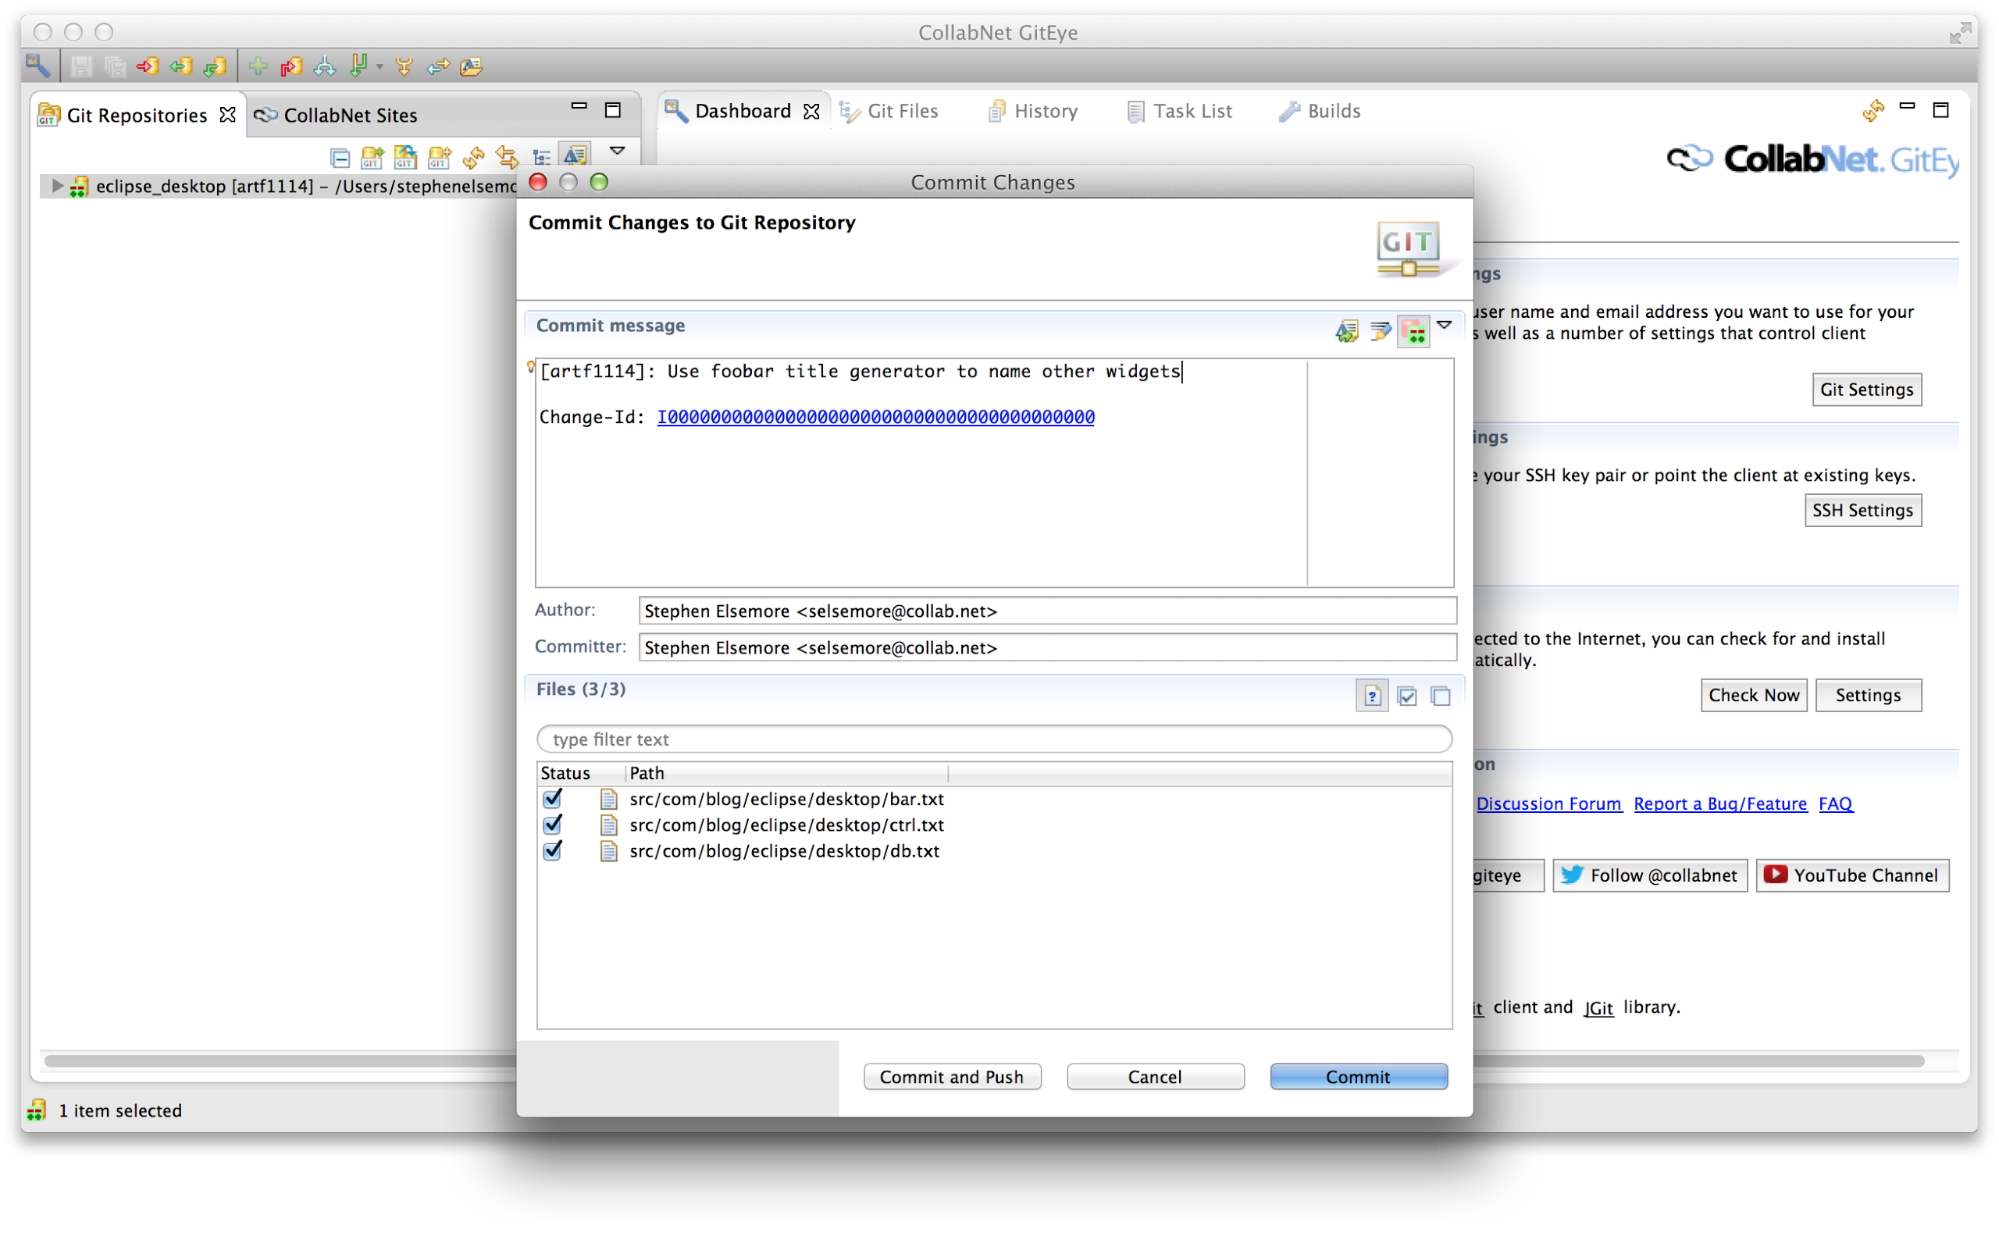Click the Refresh icon in Git Repositories panel
Screen dimensions: 1999x1238
pyautogui.click(x=473, y=157)
